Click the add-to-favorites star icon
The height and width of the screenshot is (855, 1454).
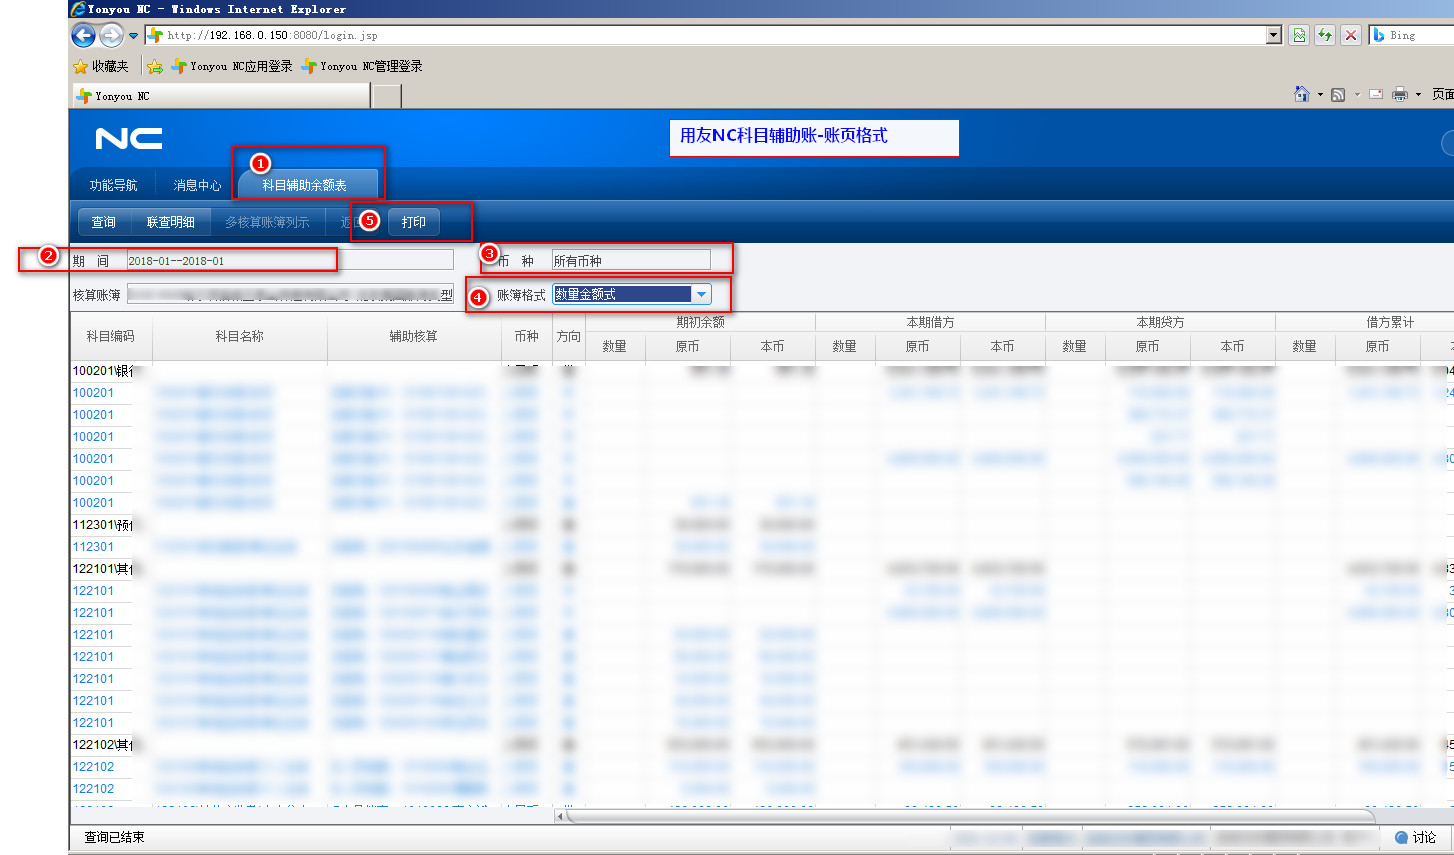click(x=155, y=67)
